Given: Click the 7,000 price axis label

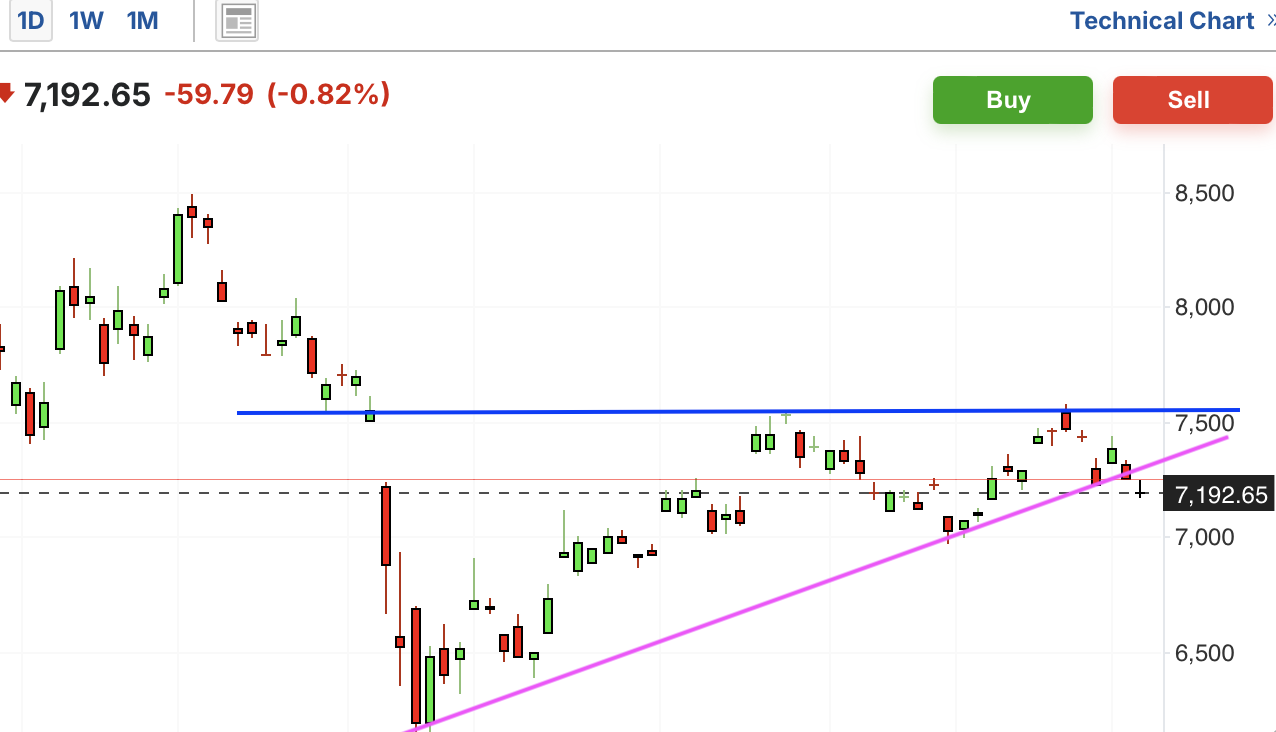Looking at the screenshot, I should 1204,538.
